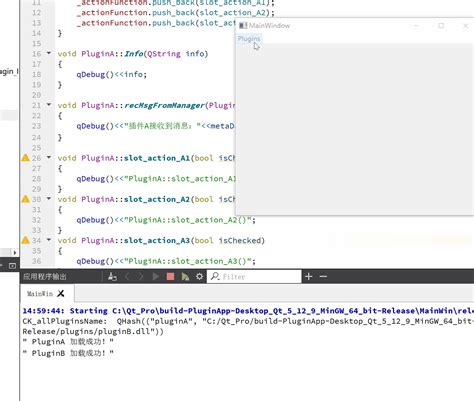Fold slot_action_A3 function at line 34
The image size is (474, 401).
coord(49,240)
